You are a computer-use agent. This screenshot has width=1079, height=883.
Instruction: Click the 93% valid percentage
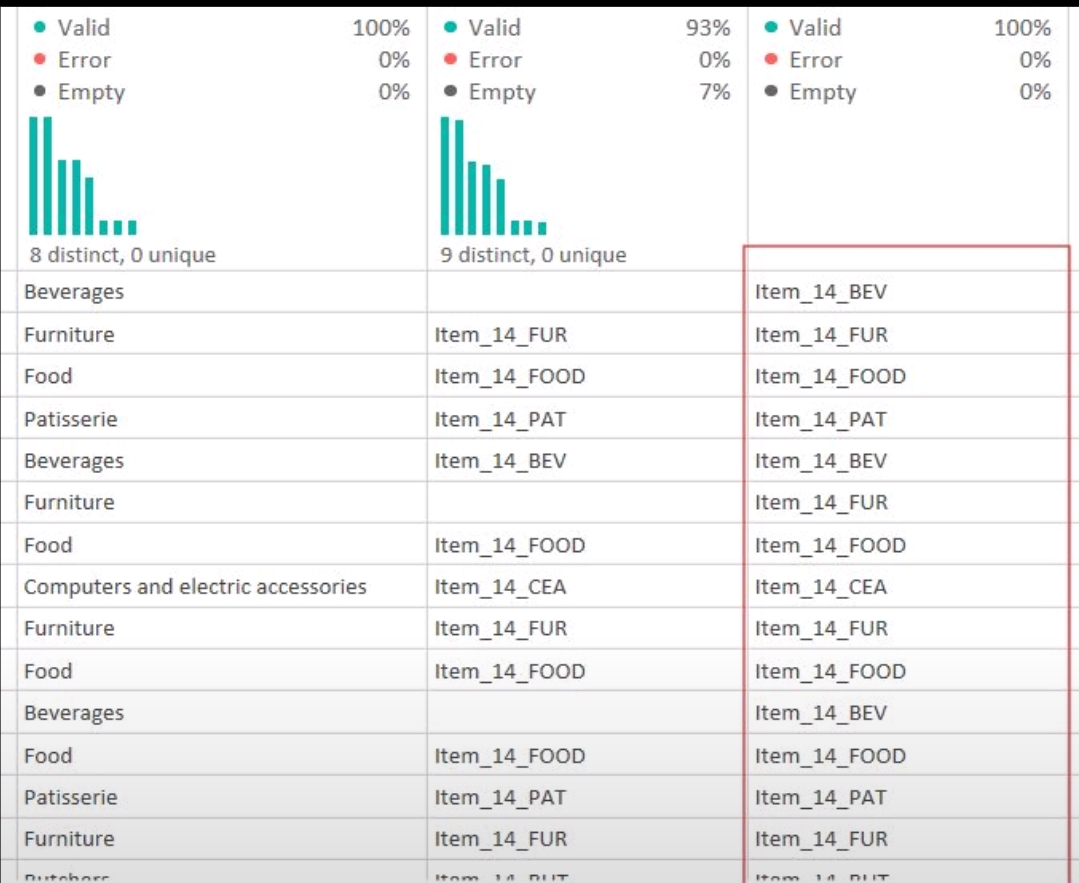point(707,28)
